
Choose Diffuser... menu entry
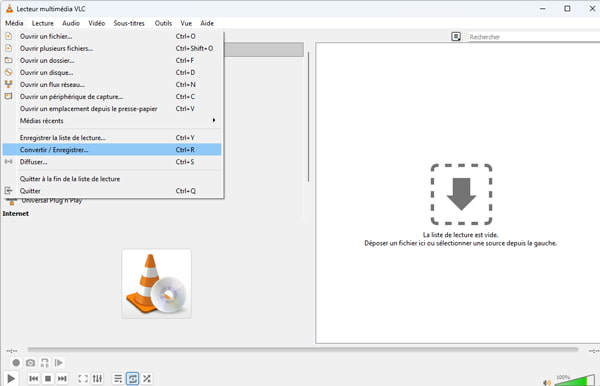pyautogui.click(x=112, y=162)
